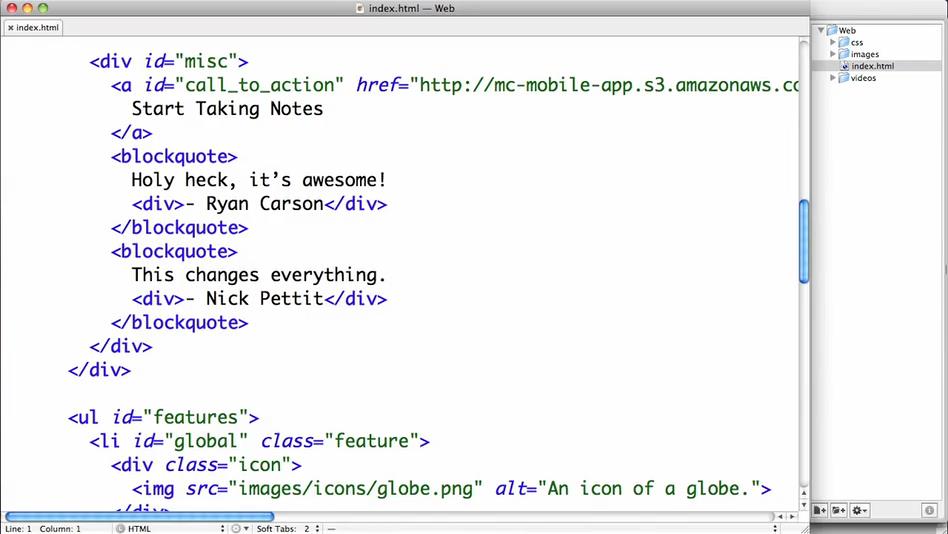
Task: Click the "call_to_action" attribute value
Action: [259, 85]
